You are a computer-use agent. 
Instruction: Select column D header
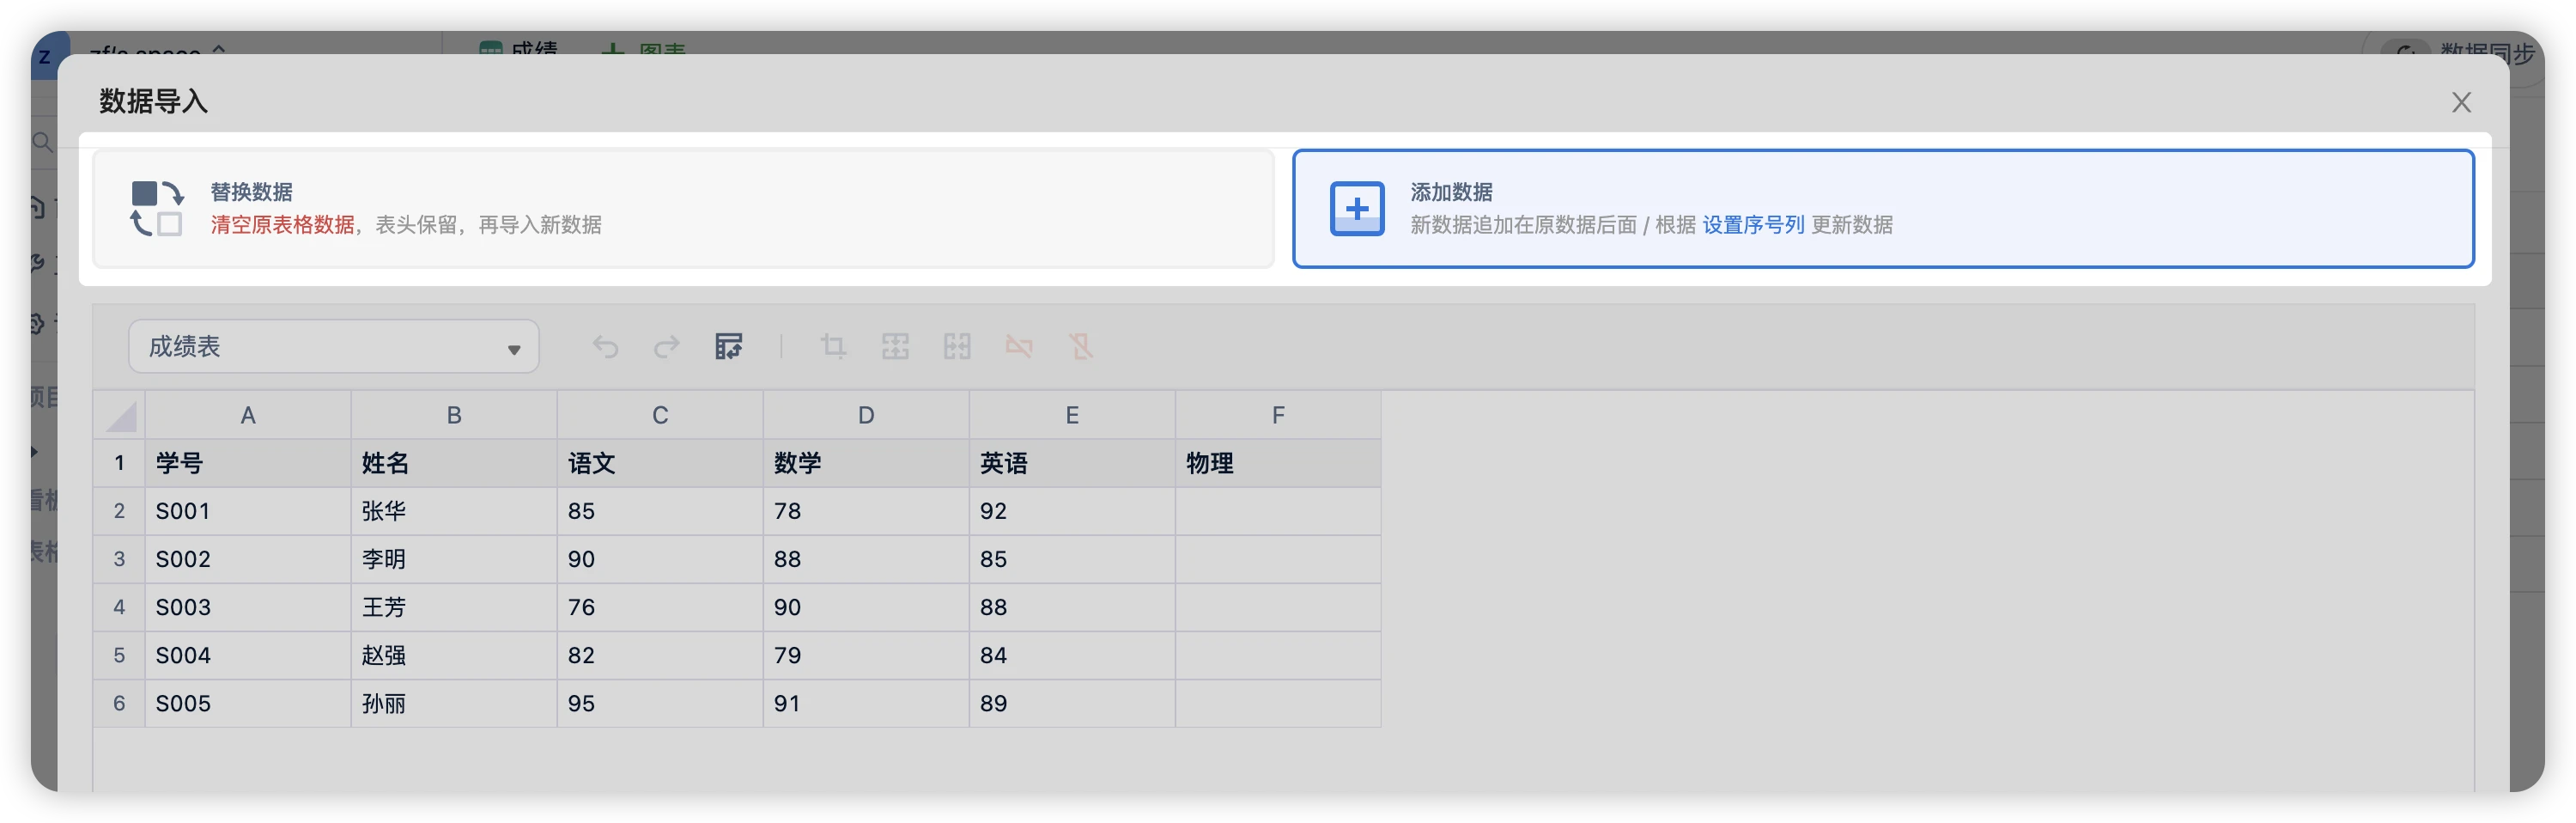tap(866, 415)
